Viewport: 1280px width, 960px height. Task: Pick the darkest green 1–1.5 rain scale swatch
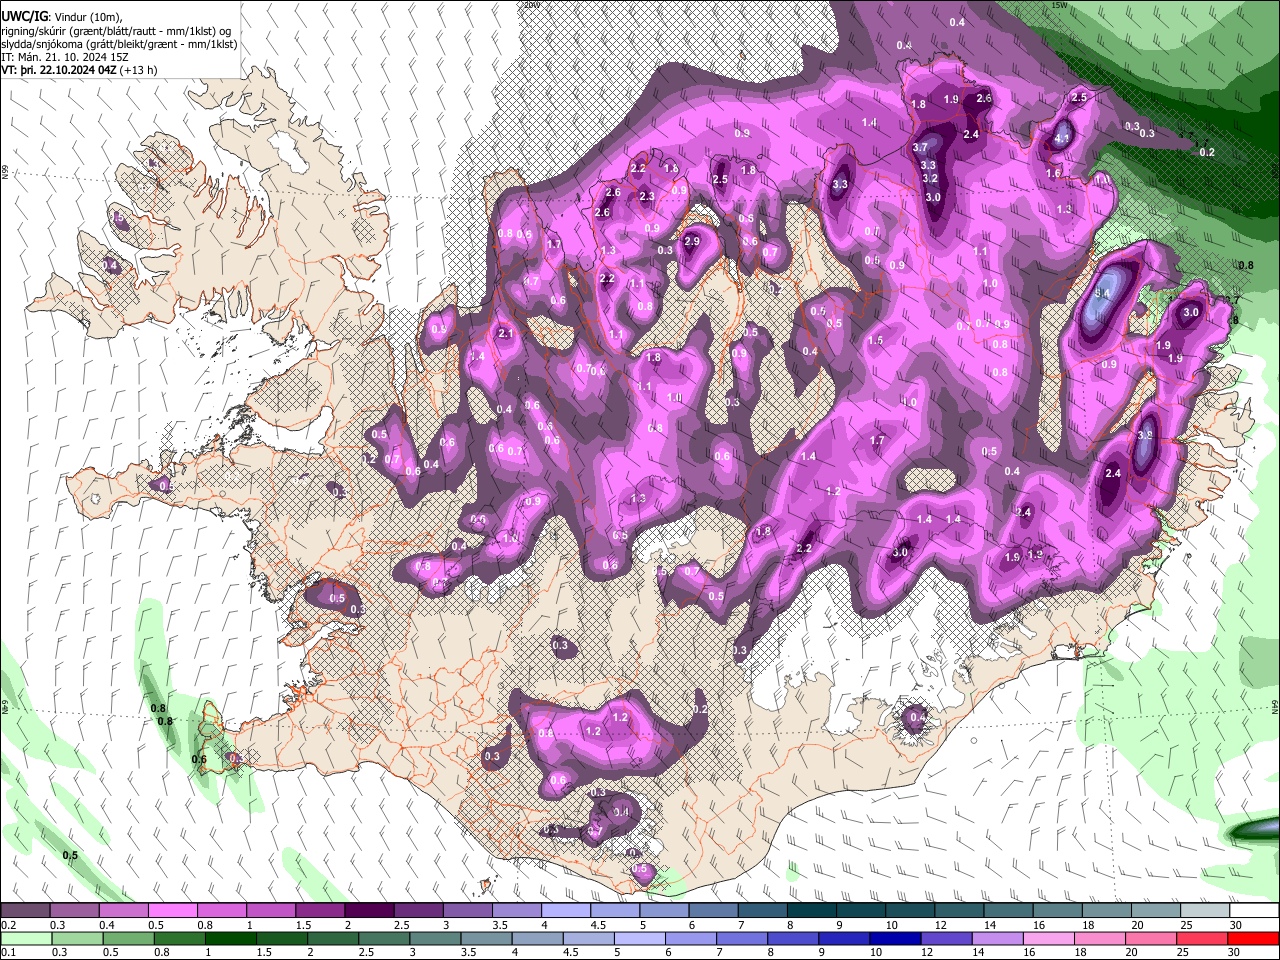click(231, 938)
